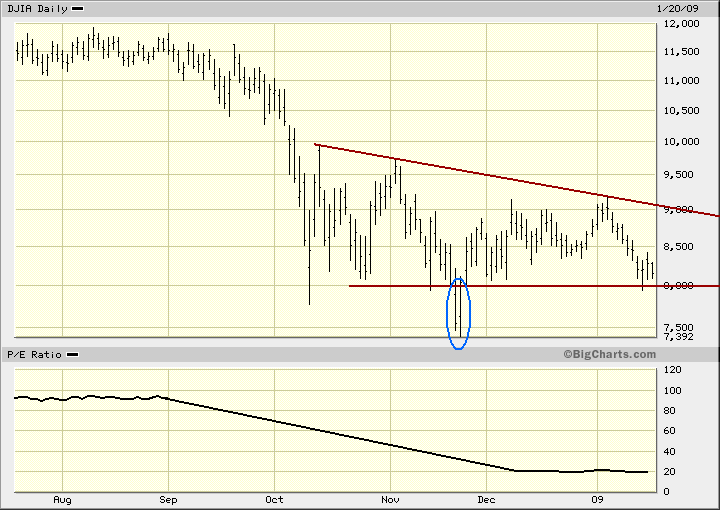720x510 pixels.
Task: Click the P/E Ratio panel title
Action: pos(34,354)
